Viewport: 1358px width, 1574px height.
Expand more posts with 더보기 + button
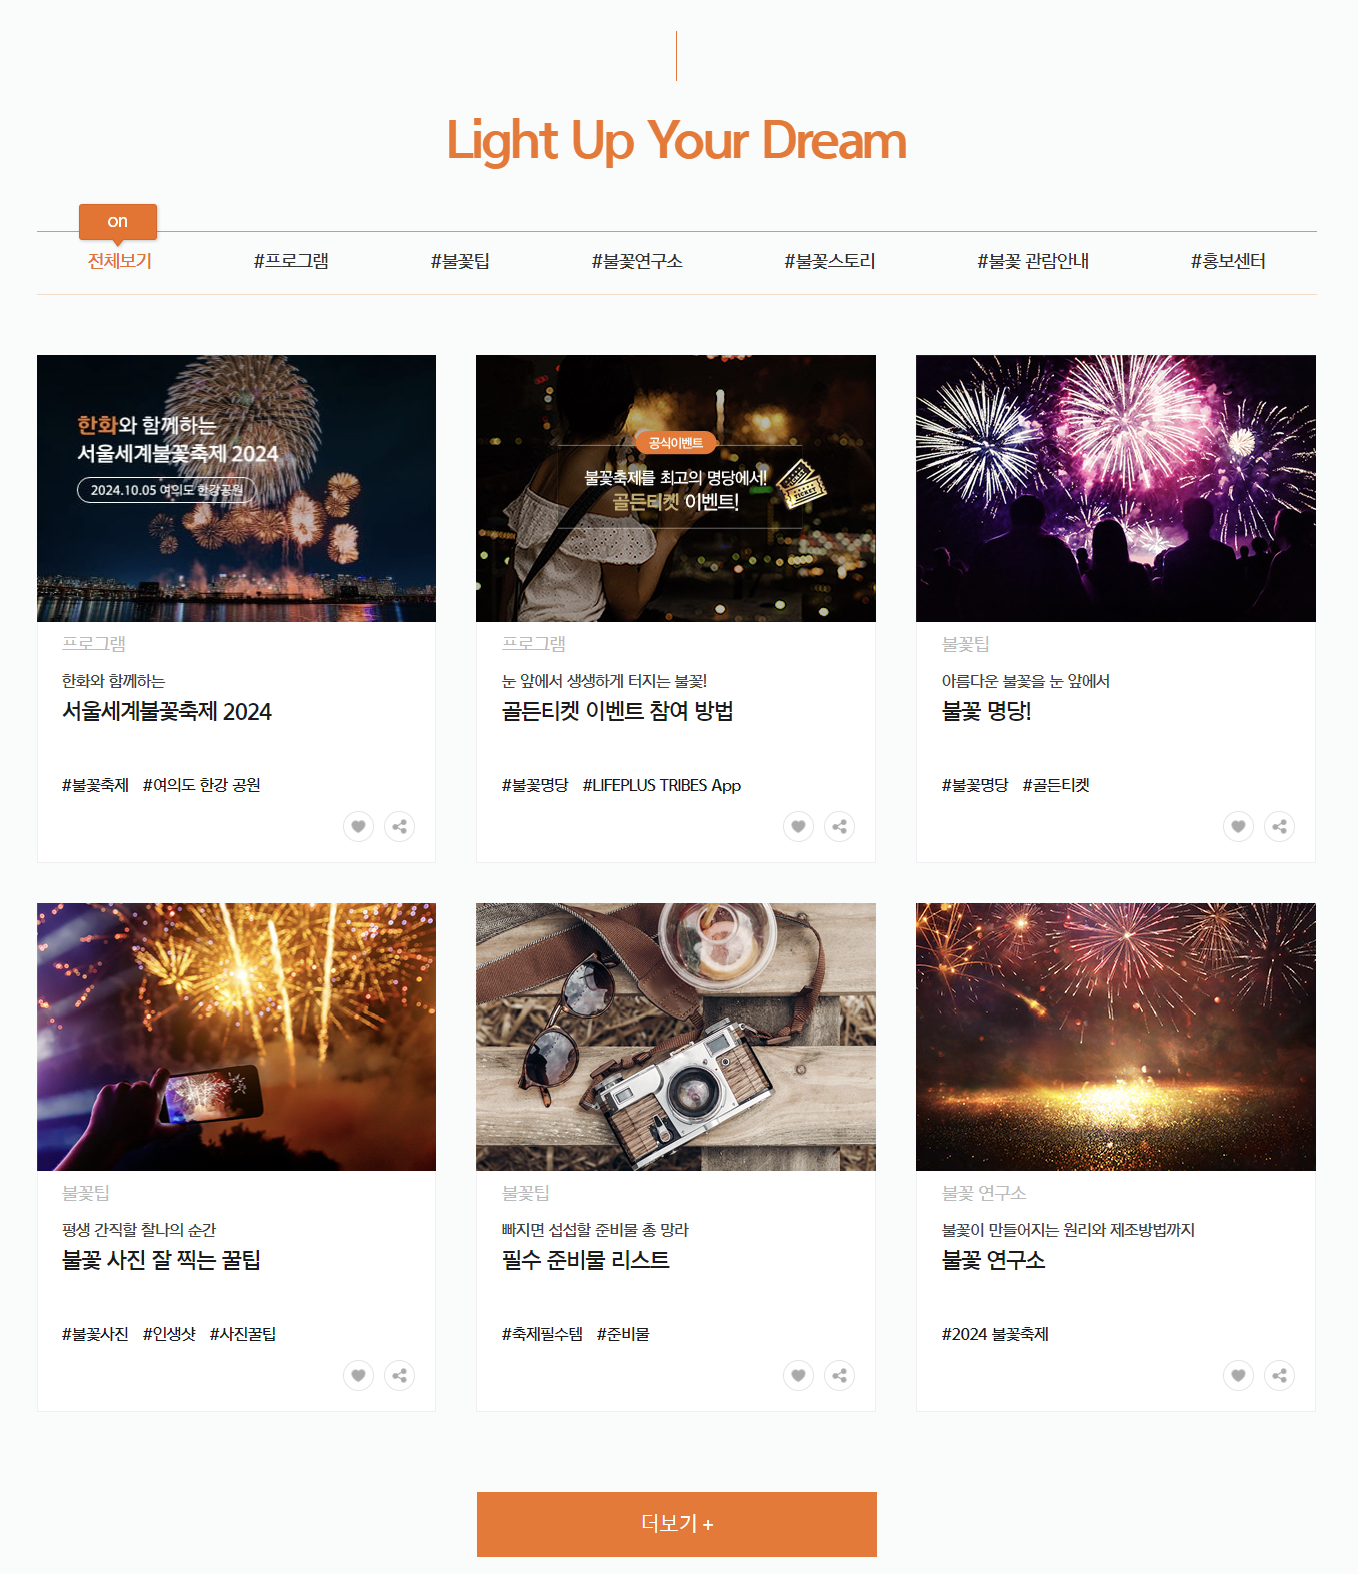click(677, 1524)
